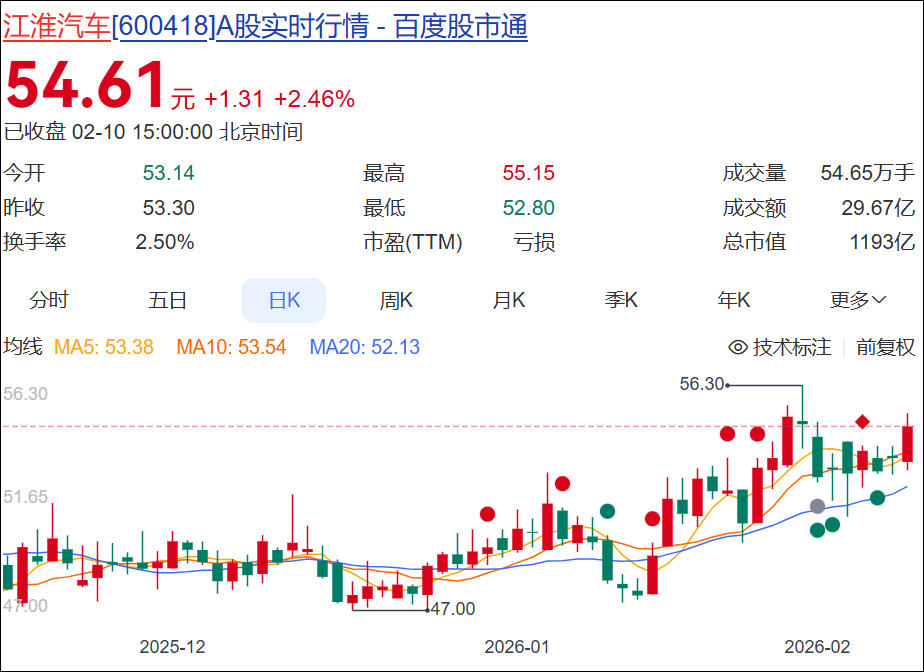924x672 pixels.
Task: Select the 周K weekly chart tab
Action: pyautogui.click(x=396, y=300)
